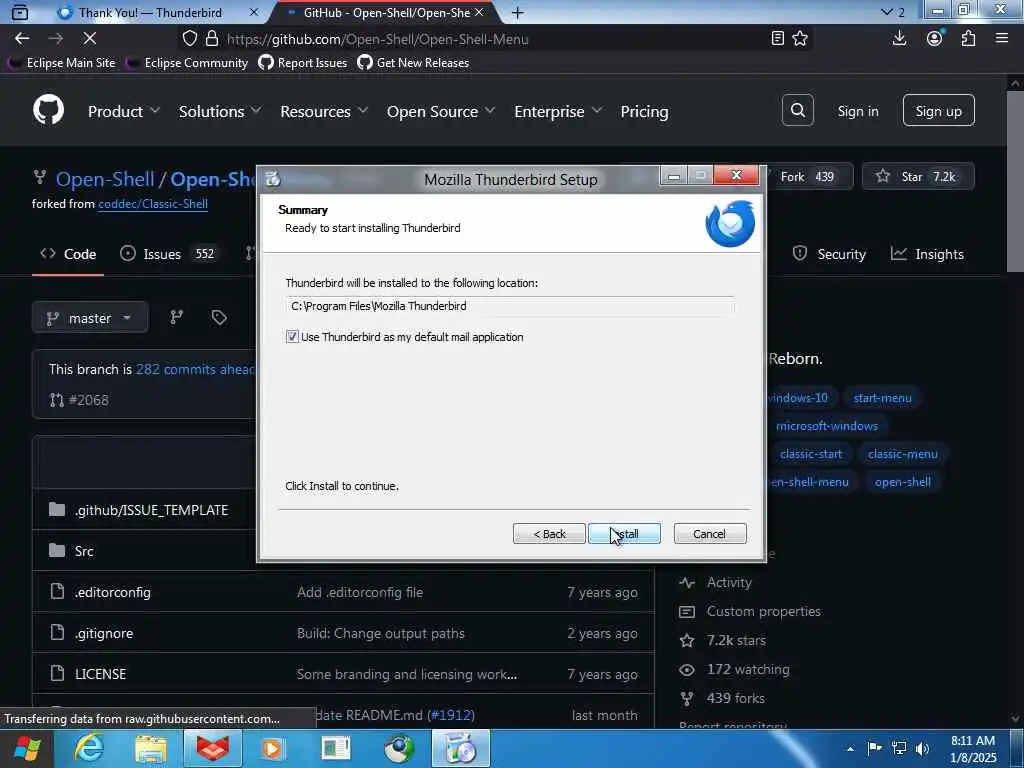Open the .github/ISSUE_TEMPLATE folder
Image resolution: width=1024 pixels, height=768 pixels.
coord(151,510)
